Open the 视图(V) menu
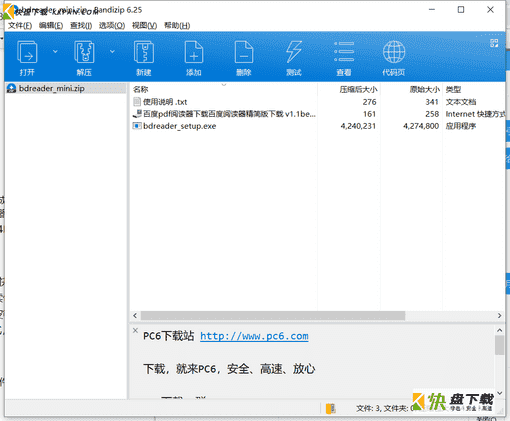Screen dimensions: 510x421 click(144, 26)
